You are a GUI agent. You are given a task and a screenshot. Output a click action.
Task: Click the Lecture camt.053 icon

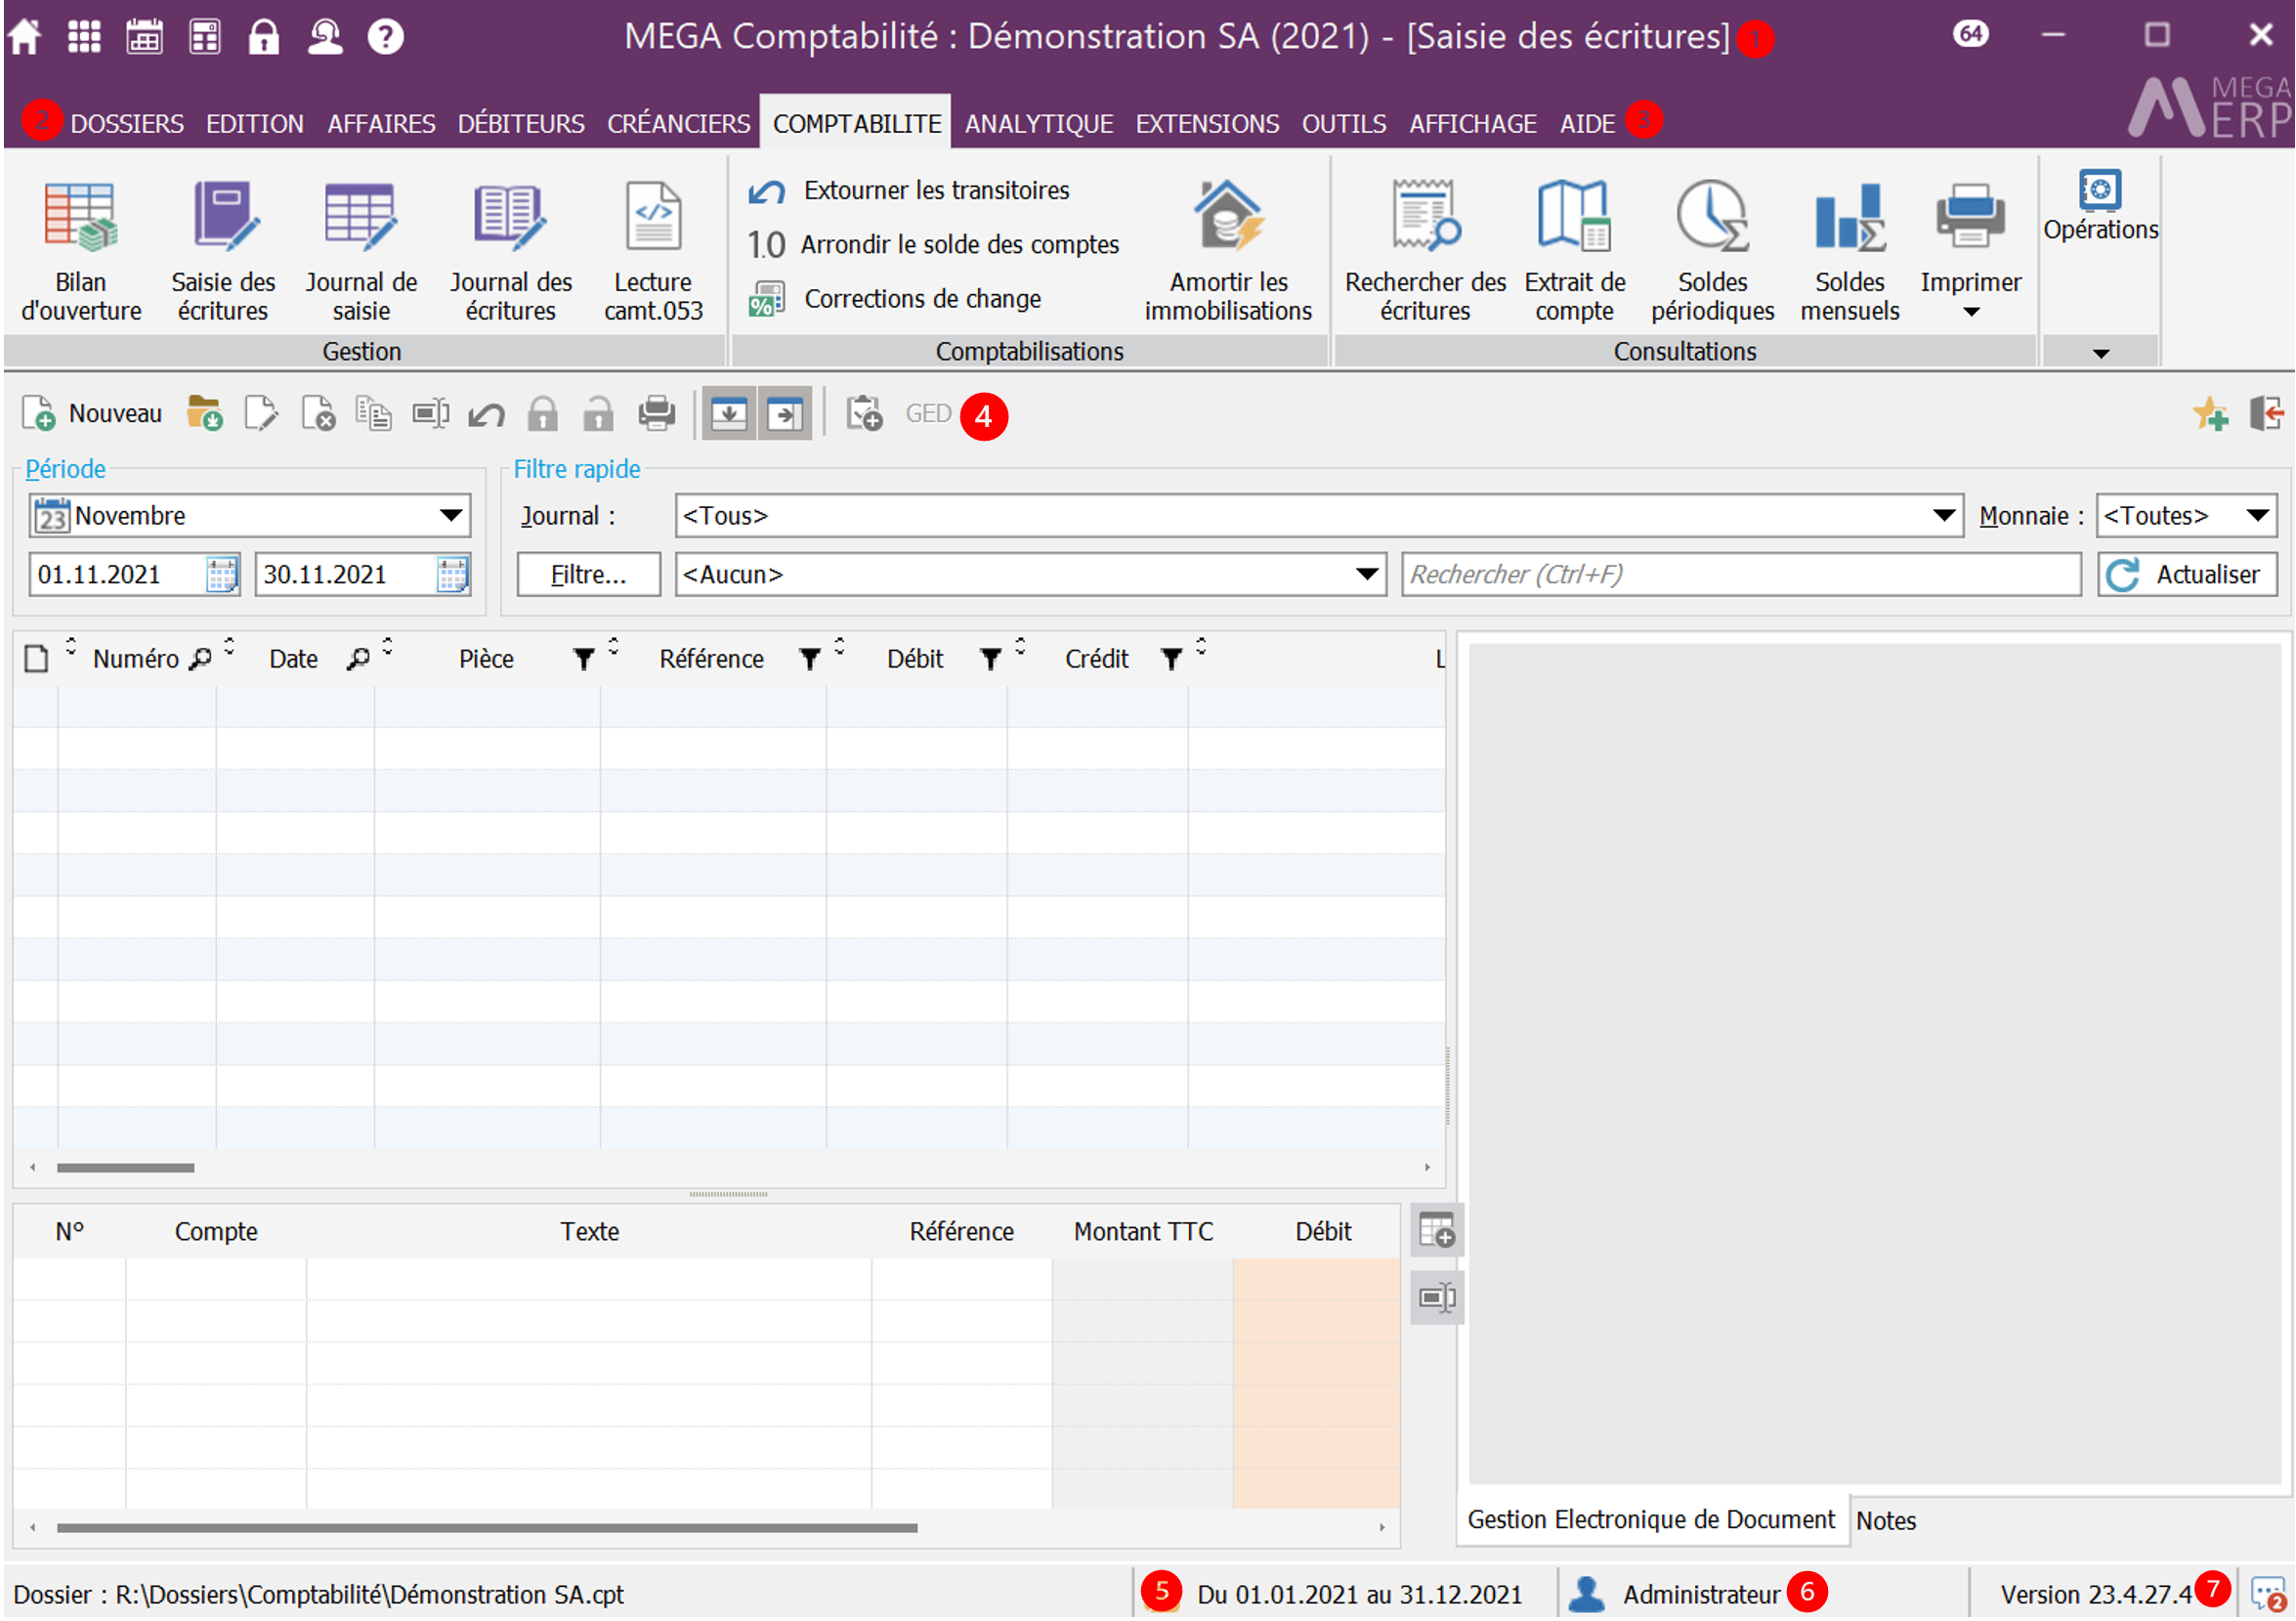[653, 250]
